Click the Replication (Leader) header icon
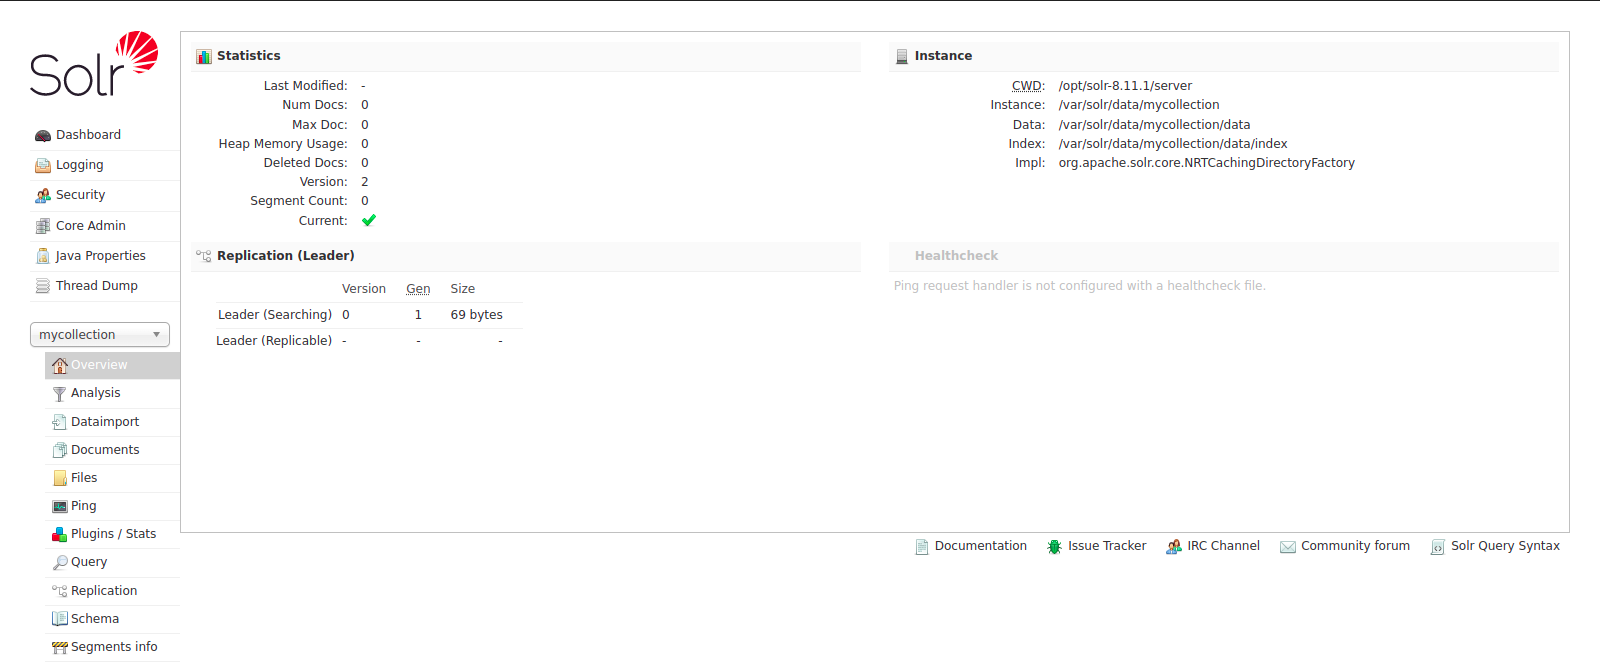1600x667 pixels. pyautogui.click(x=204, y=256)
